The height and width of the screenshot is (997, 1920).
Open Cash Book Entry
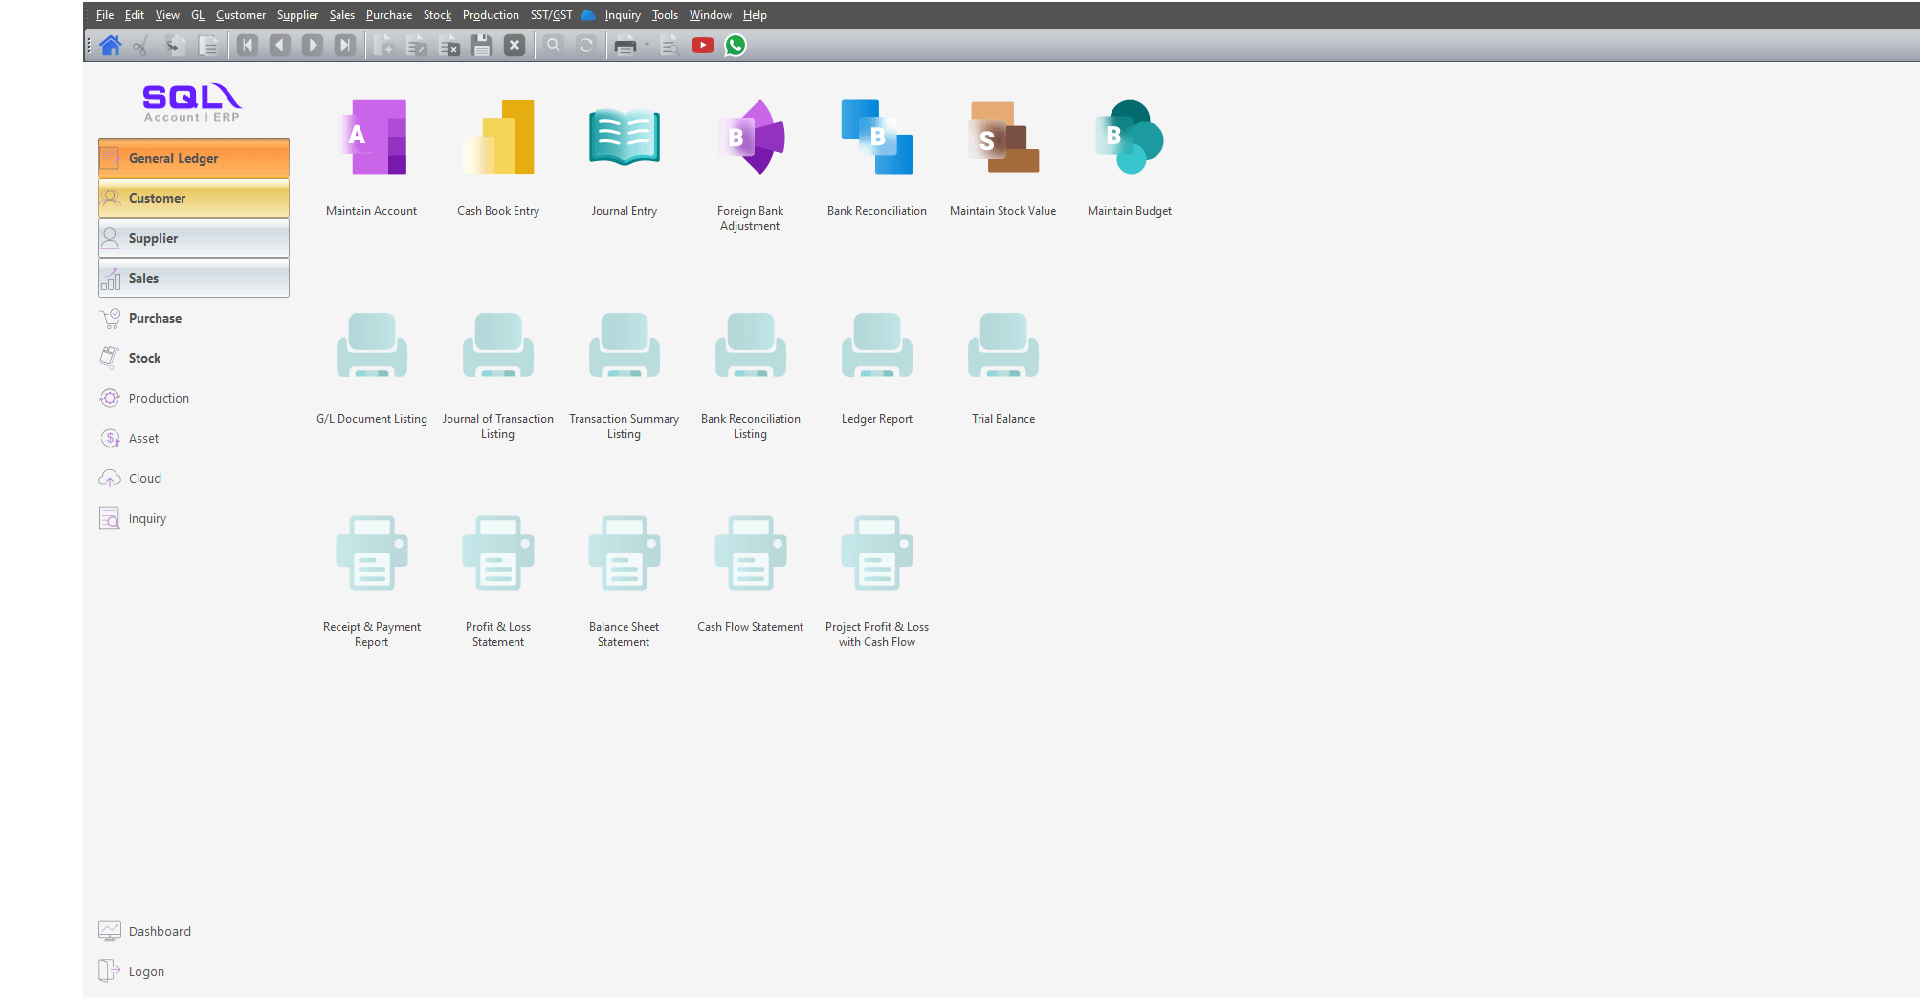pyautogui.click(x=498, y=140)
